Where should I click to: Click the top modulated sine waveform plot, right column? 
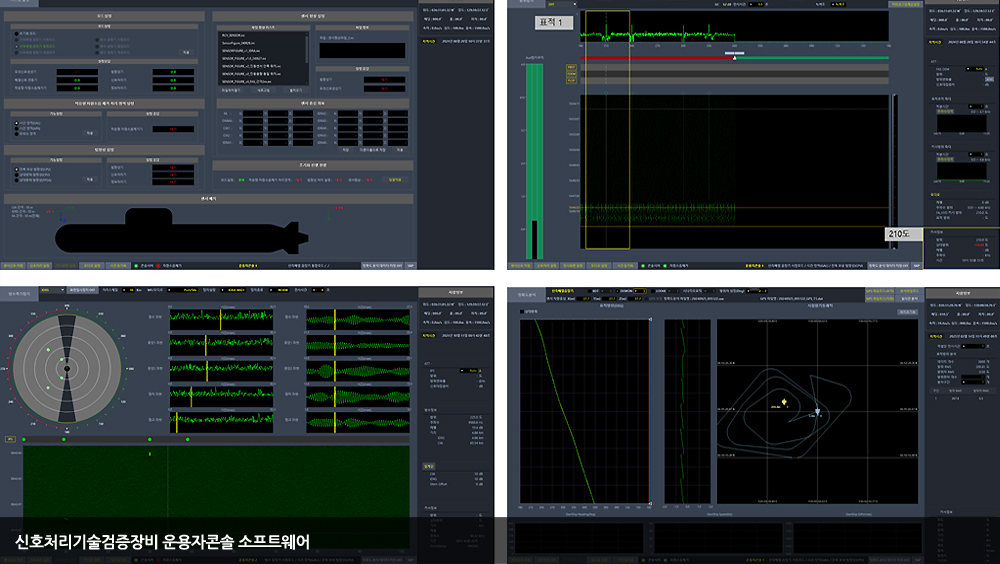click(357, 320)
